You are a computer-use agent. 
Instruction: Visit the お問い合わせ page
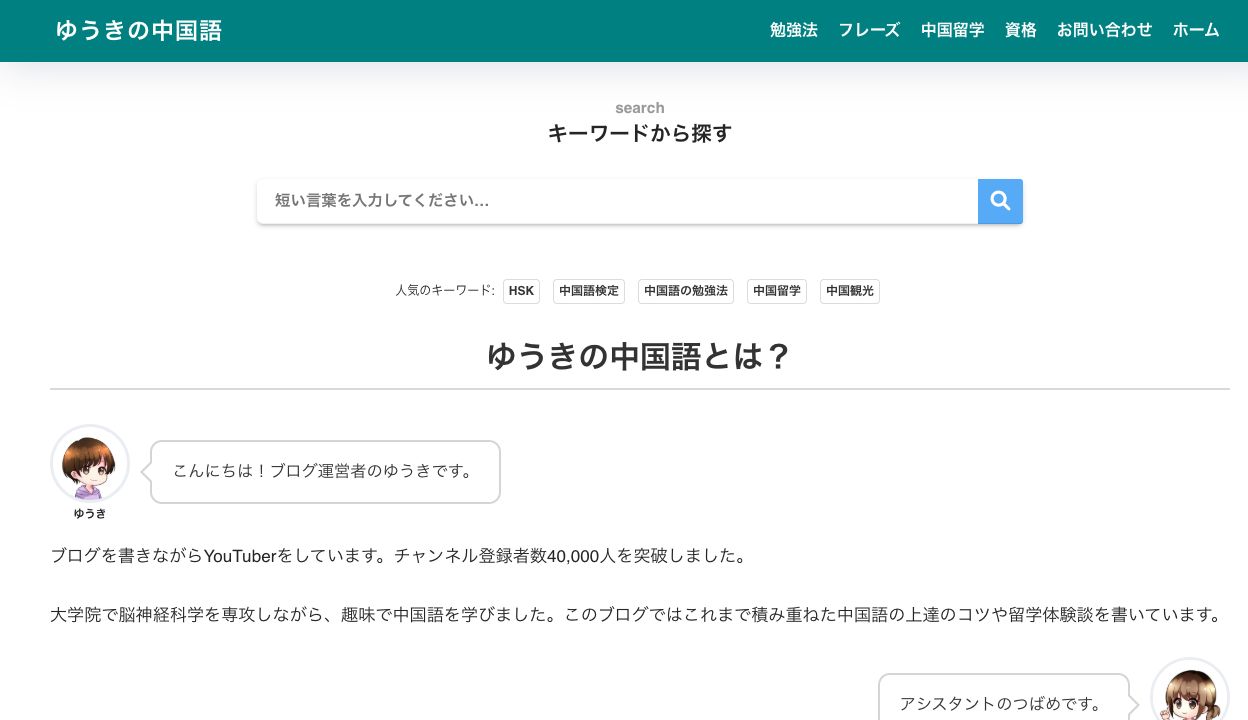(x=1105, y=30)
